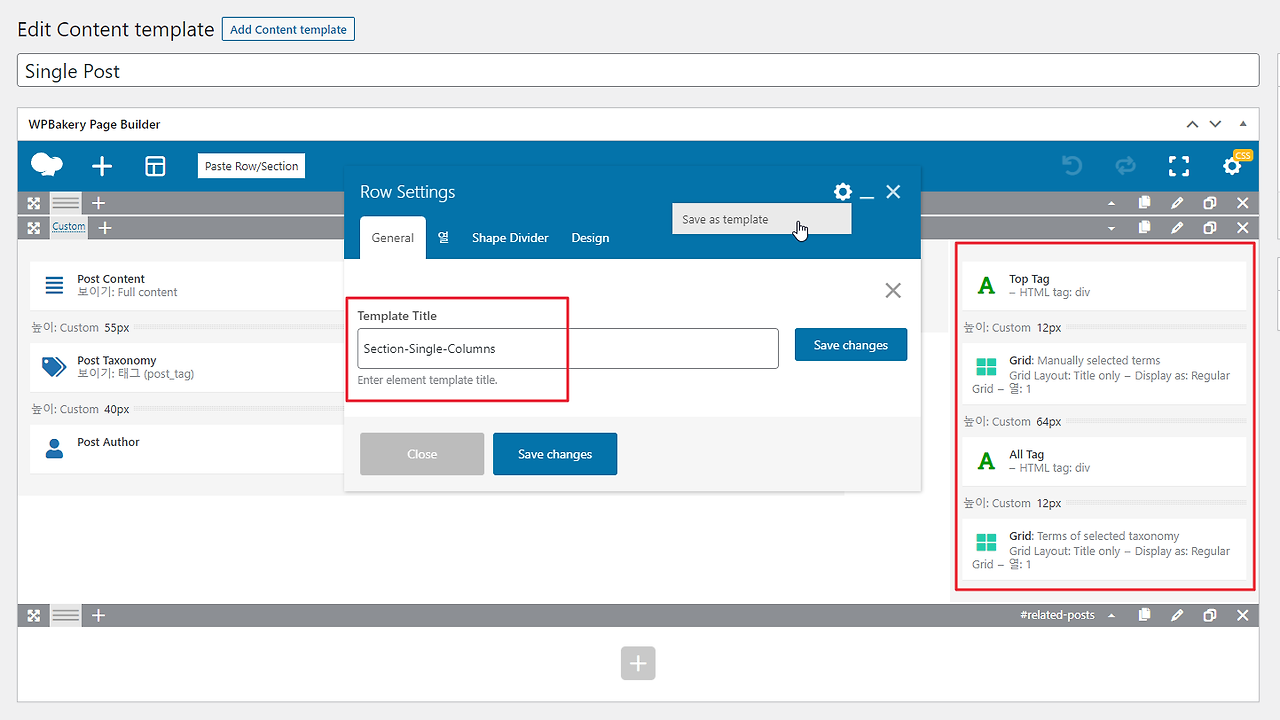Click the #related-posts row ID label

(x=1057, y=615)
